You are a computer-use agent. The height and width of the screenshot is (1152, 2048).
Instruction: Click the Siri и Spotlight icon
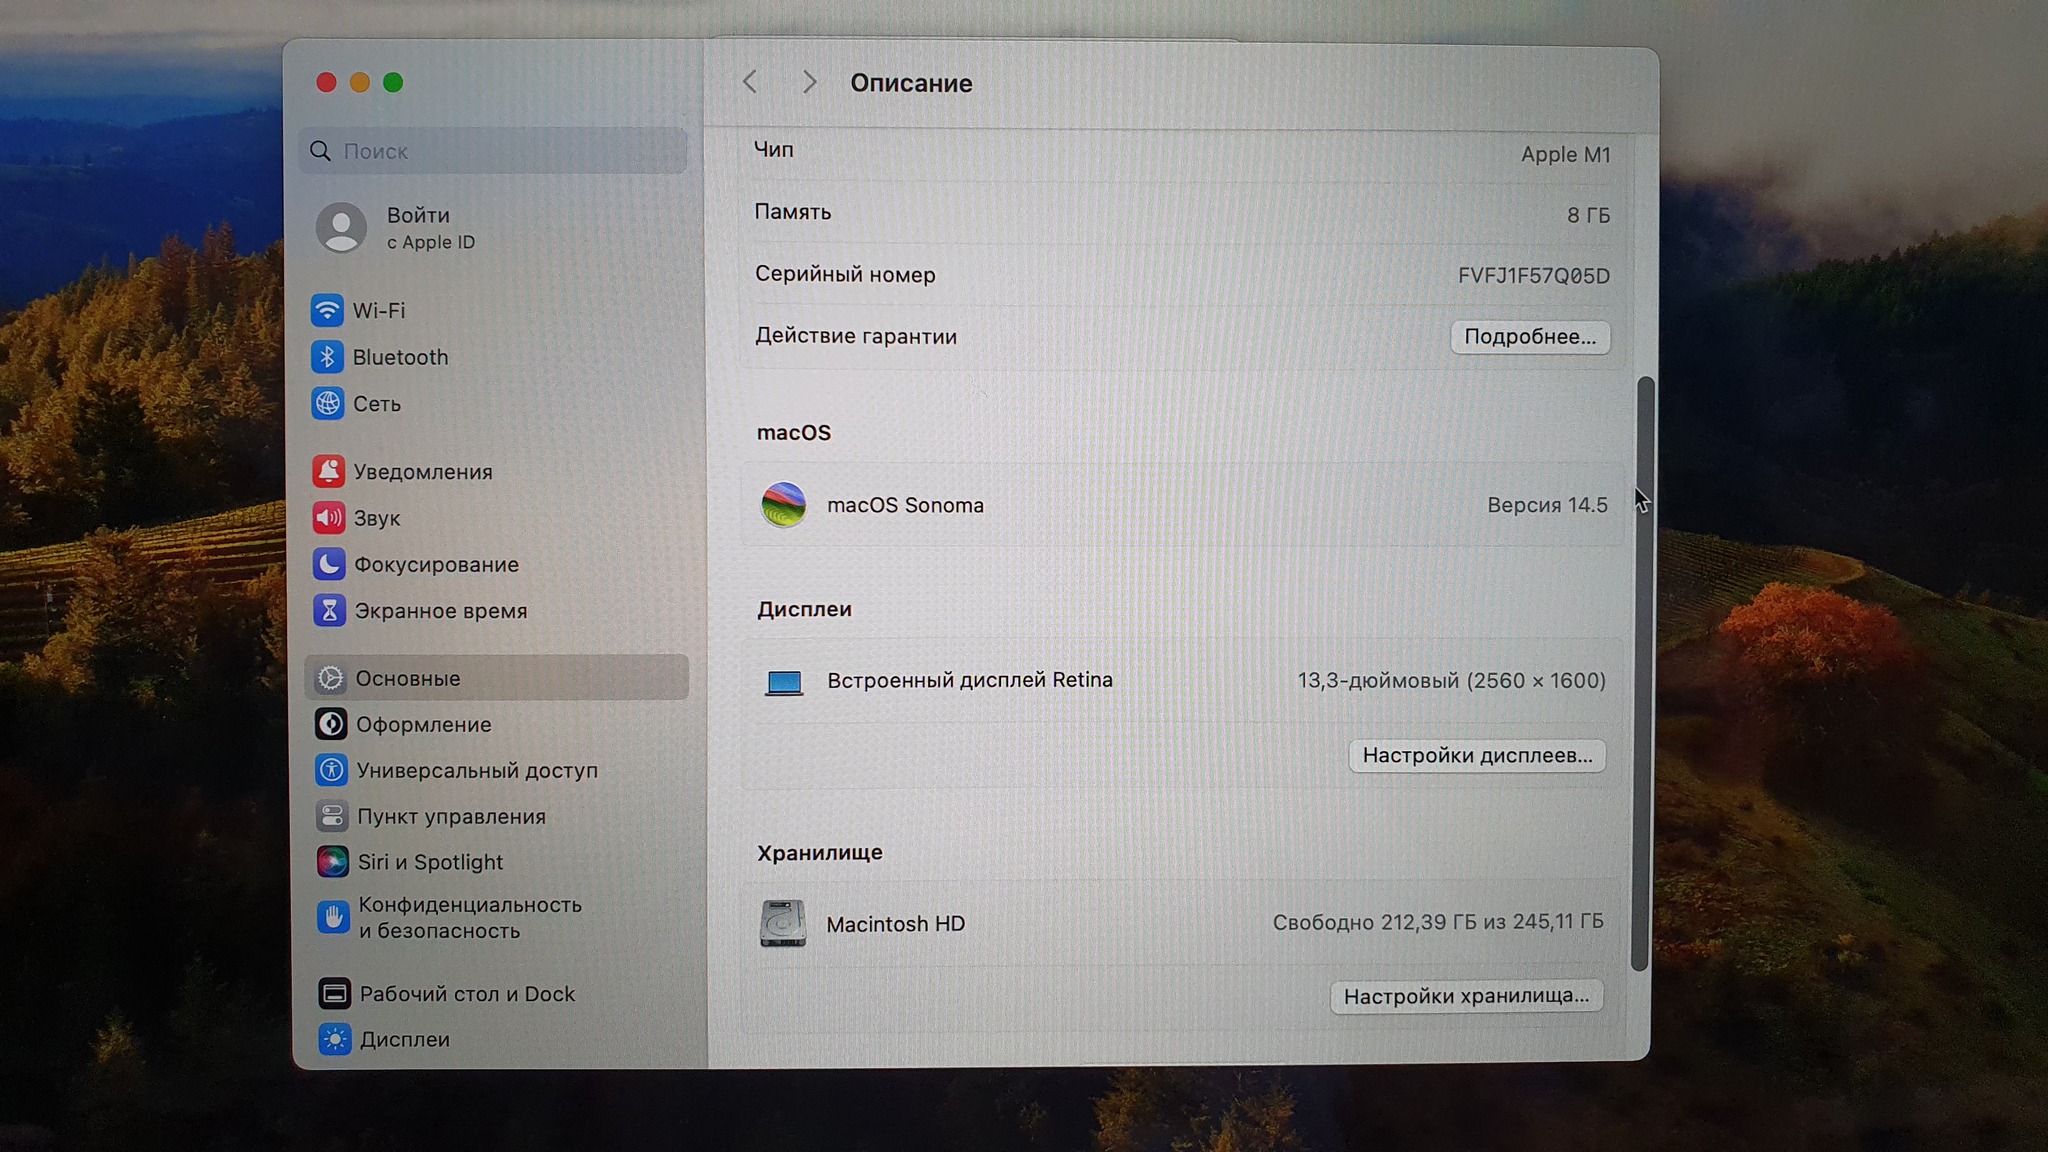332,861
